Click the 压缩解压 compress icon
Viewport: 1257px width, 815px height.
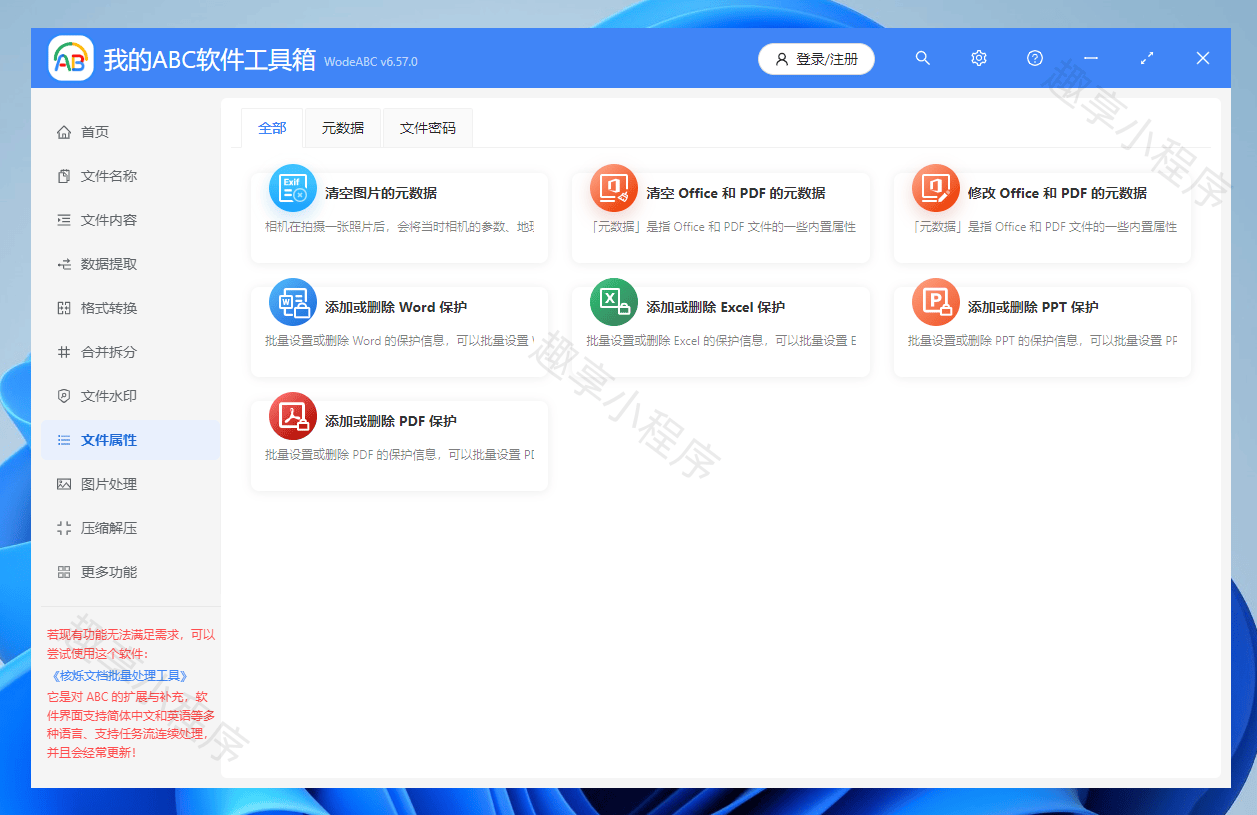coord(64,528)
